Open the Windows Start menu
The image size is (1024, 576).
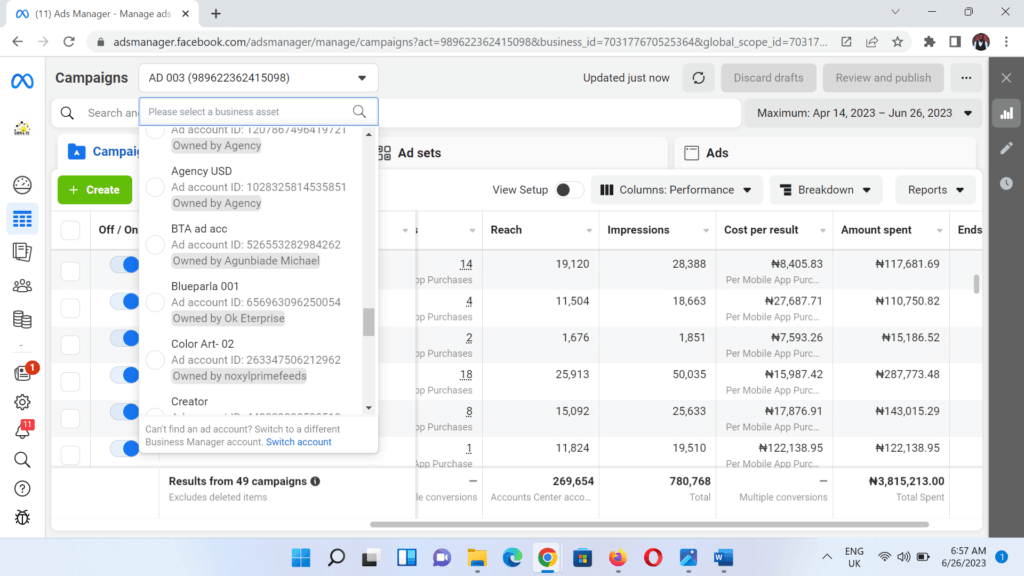[x=301, y=558]
